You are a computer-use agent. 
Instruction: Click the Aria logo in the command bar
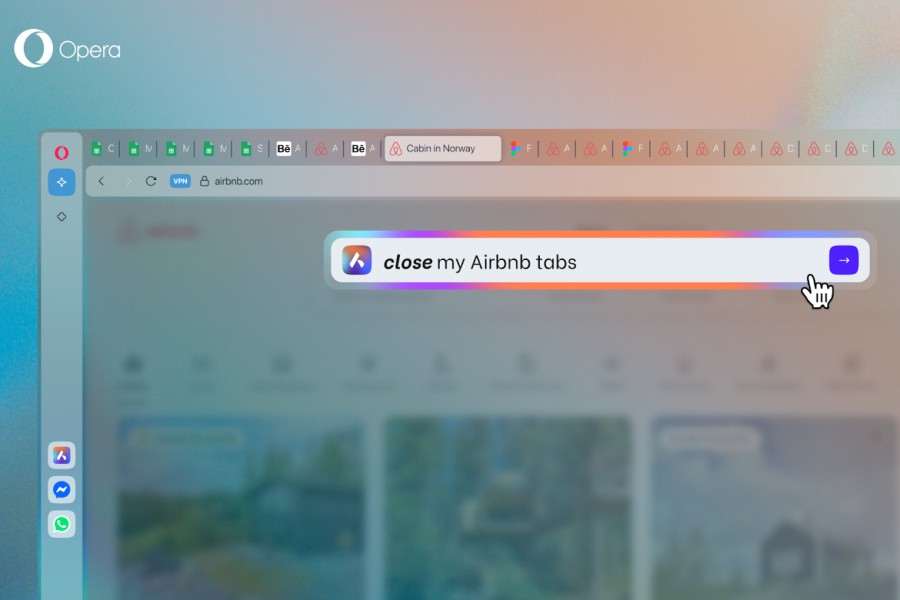(357, 260)
